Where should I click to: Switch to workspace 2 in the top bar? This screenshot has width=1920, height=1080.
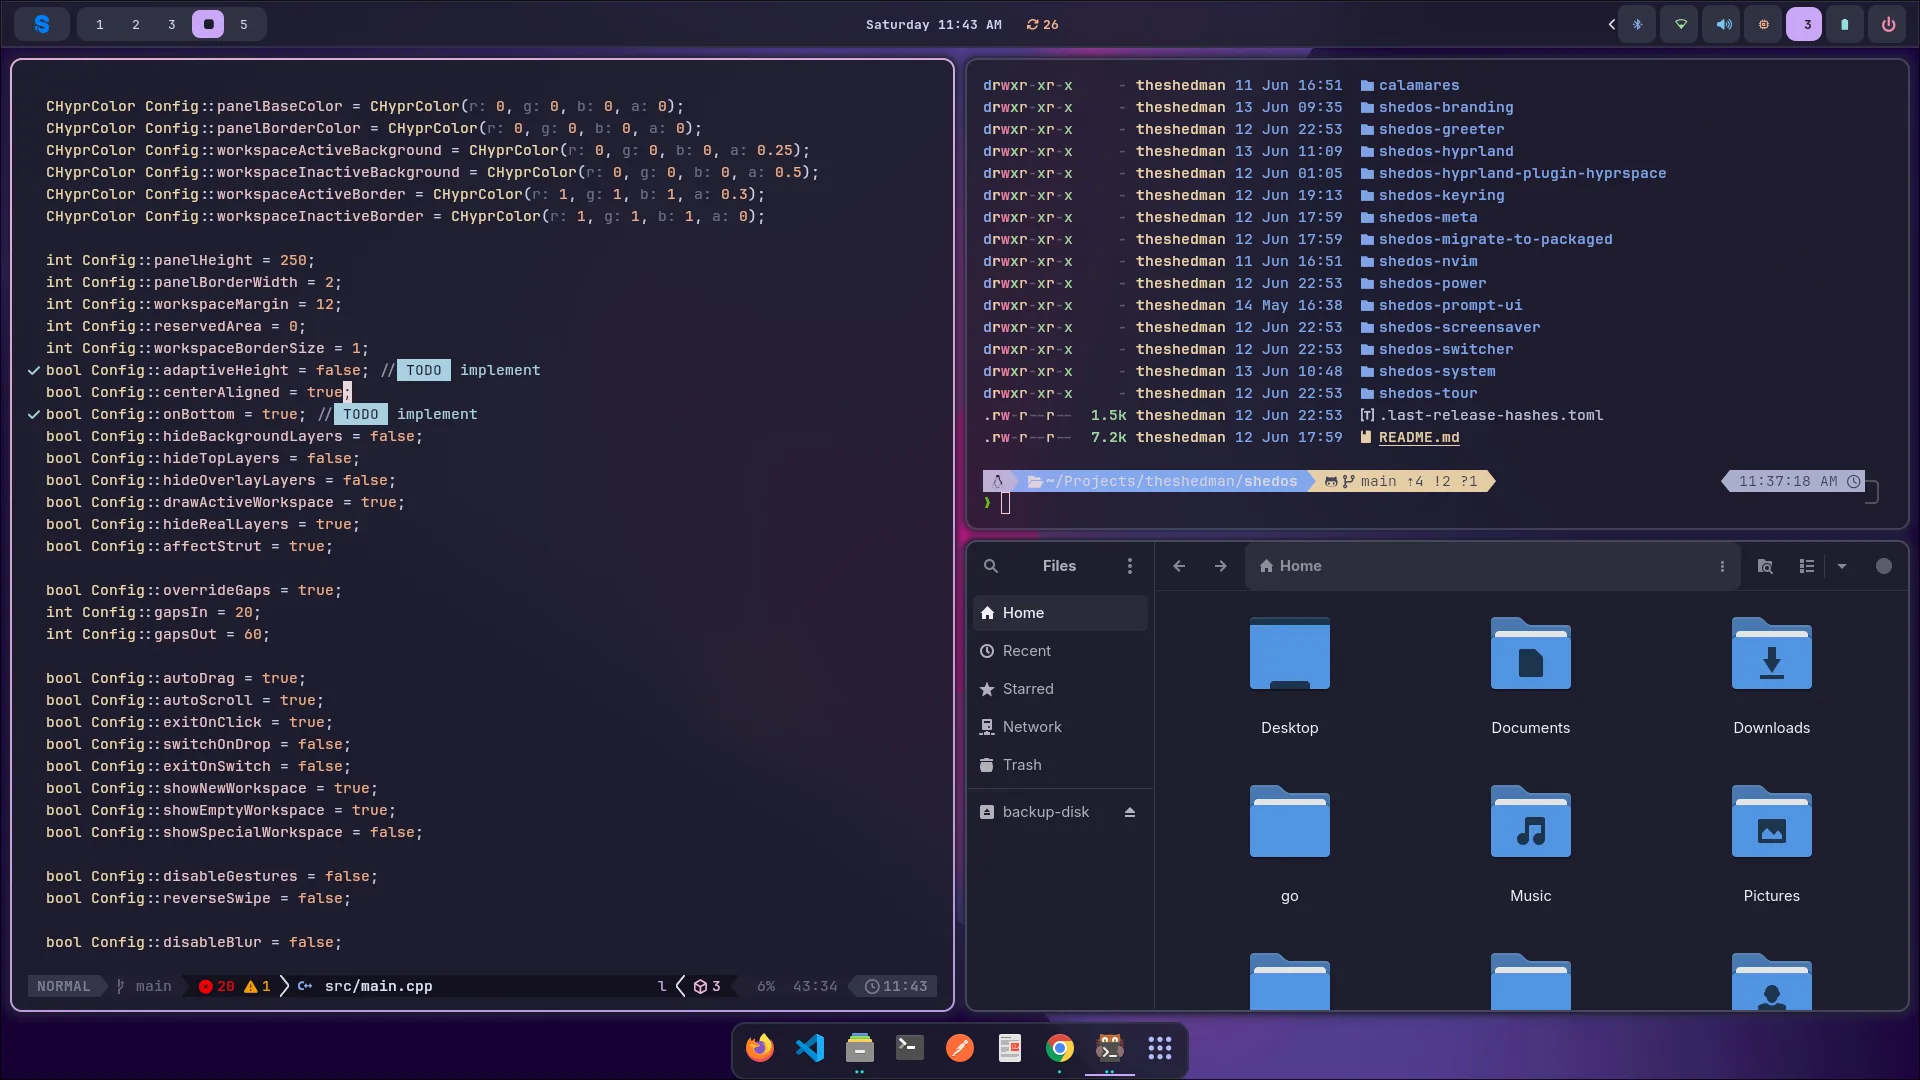(136, 24)
